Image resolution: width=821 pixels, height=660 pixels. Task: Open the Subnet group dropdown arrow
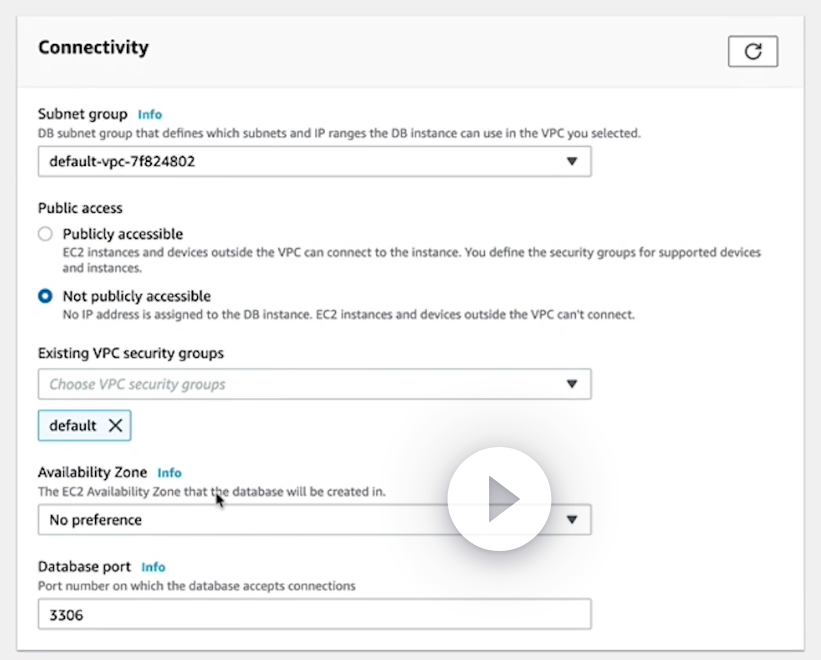(x=572, y=161)
